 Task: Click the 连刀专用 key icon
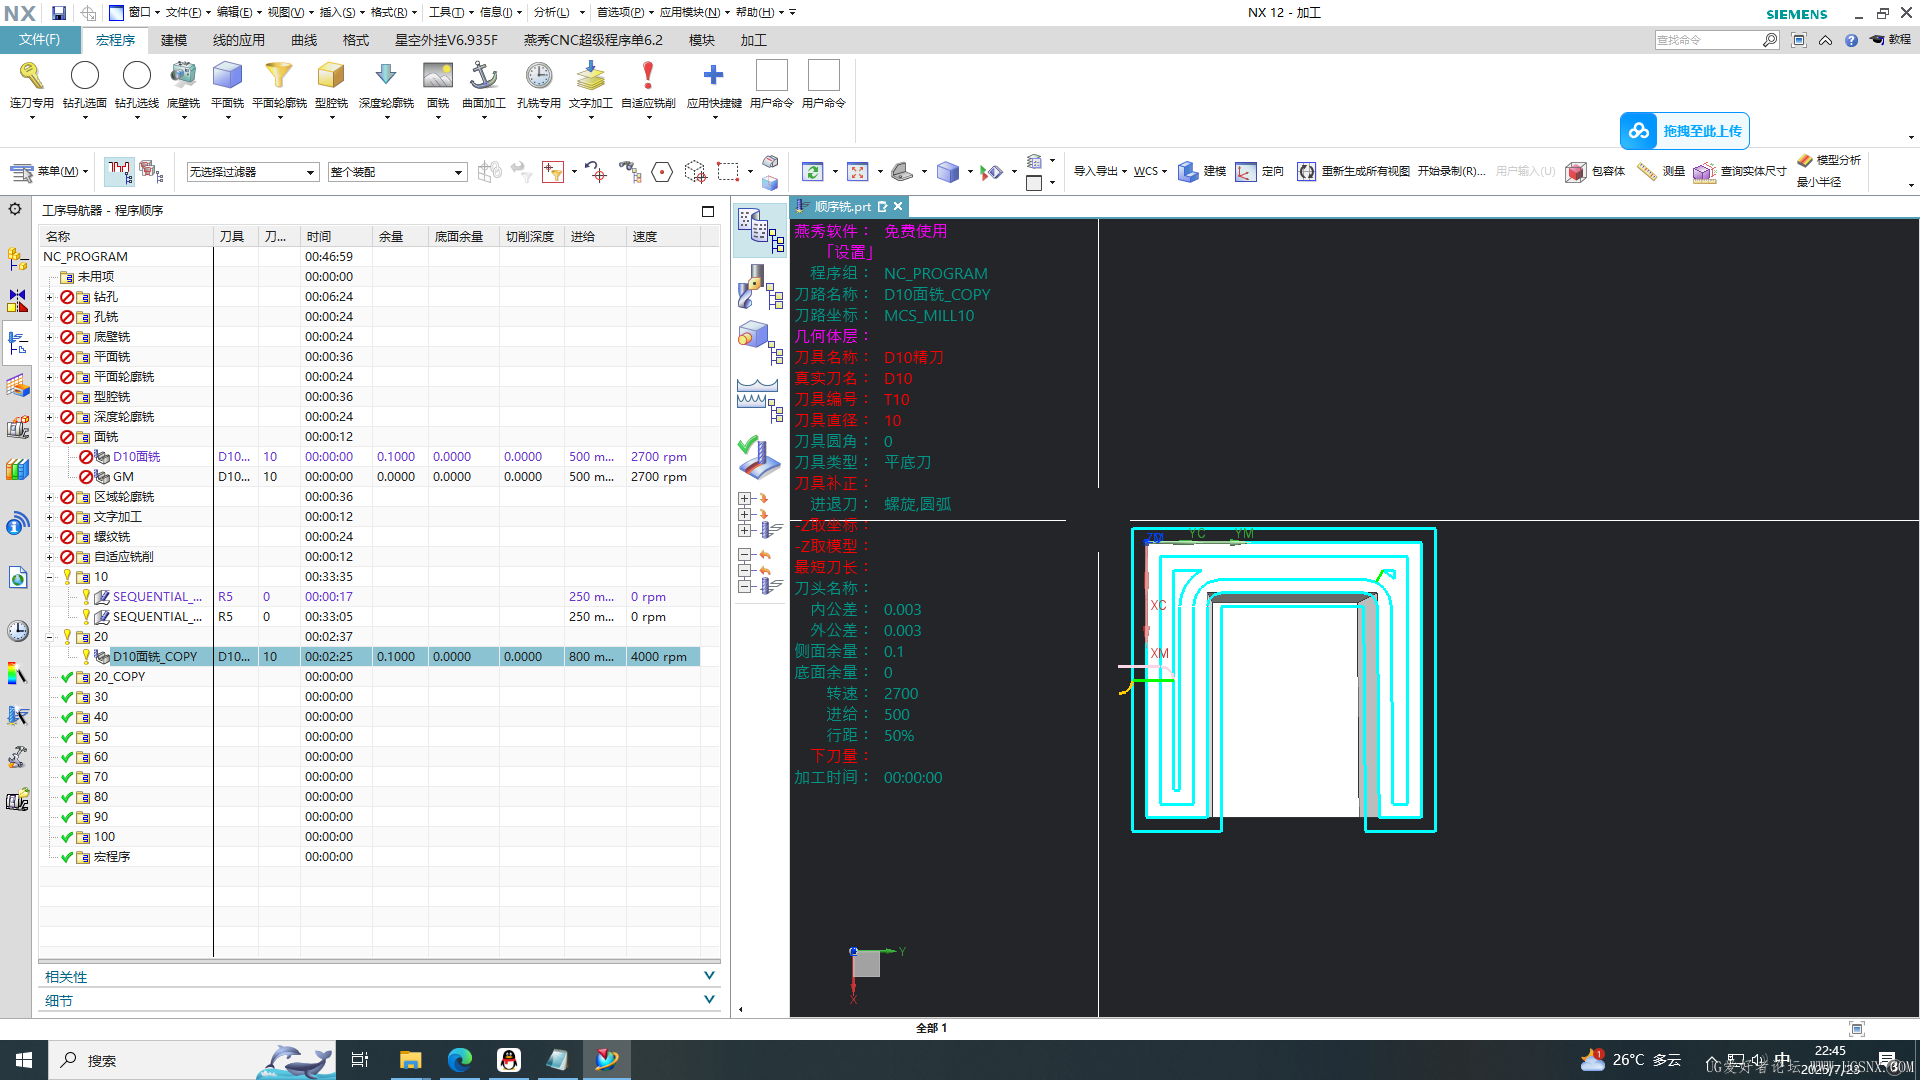(31, 76)
